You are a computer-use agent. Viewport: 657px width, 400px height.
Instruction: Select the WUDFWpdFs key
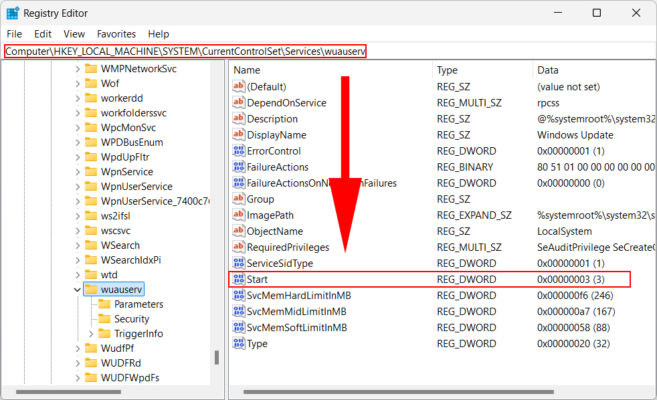coord(130,378)
